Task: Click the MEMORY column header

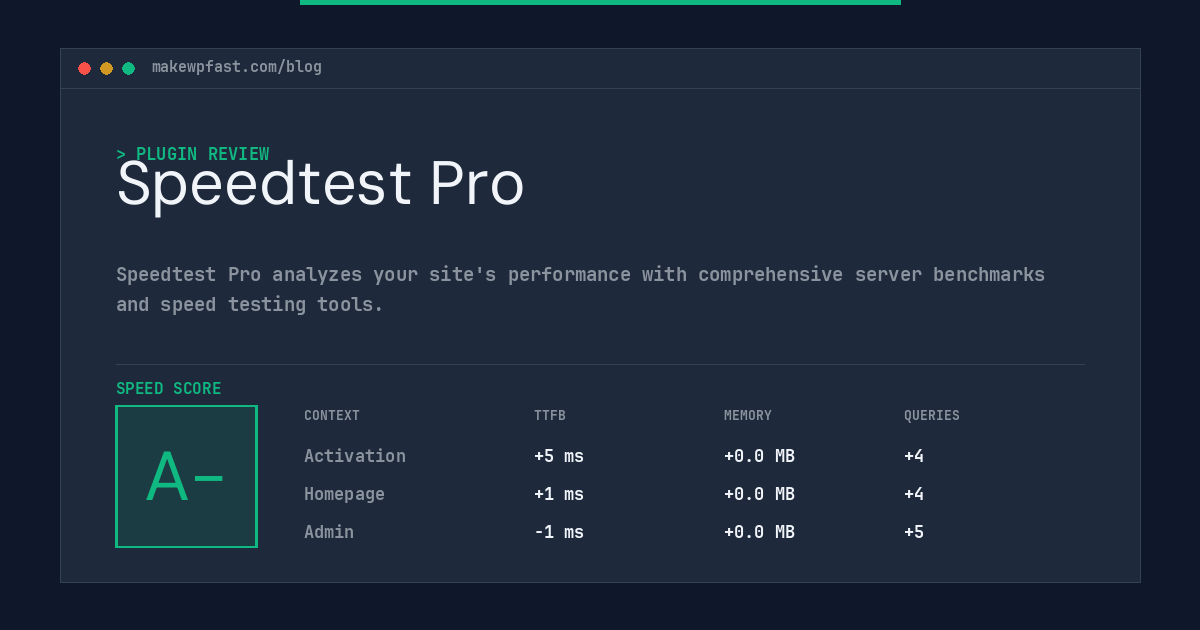Action: [x=748, y=416]
